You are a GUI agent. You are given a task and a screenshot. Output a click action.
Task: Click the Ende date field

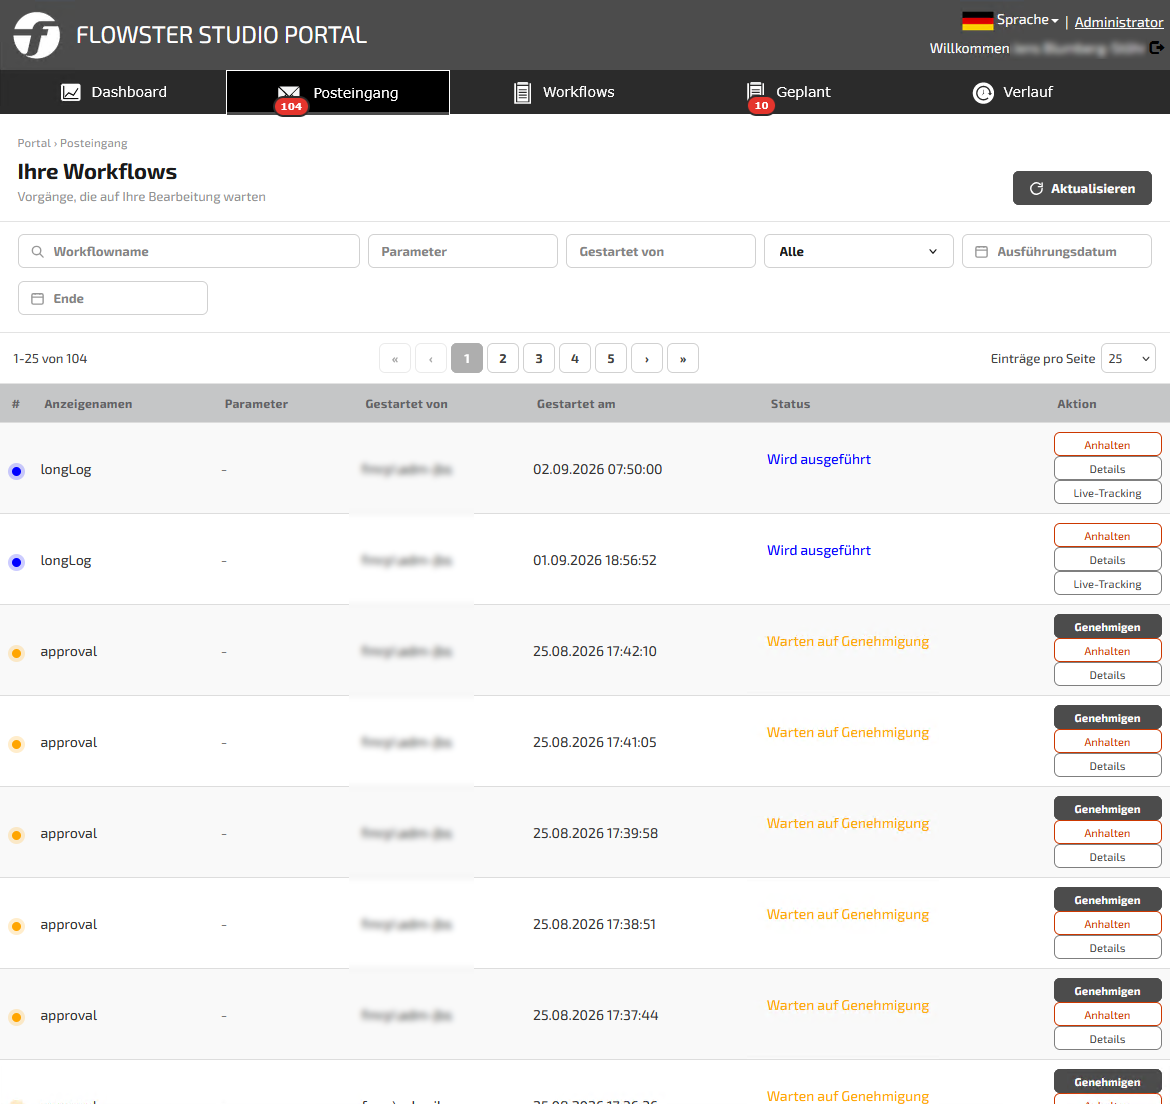click(x=113, y=298)
